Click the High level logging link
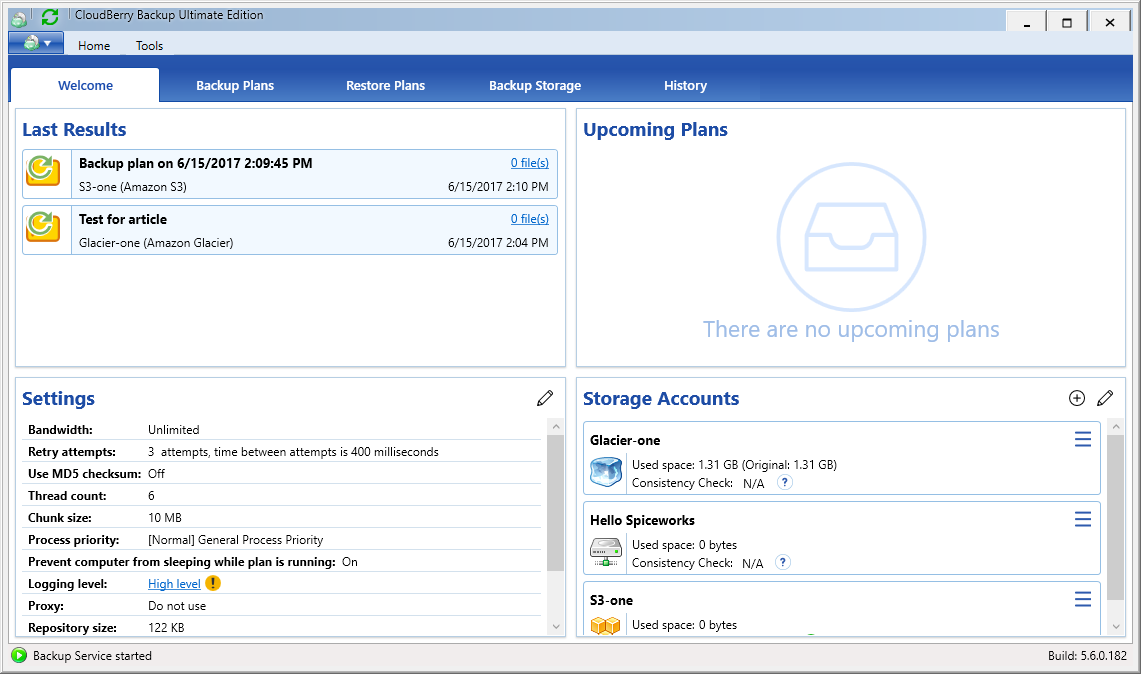The height and width of the screenshot is (674, 1141). click(x=174, y=584)
